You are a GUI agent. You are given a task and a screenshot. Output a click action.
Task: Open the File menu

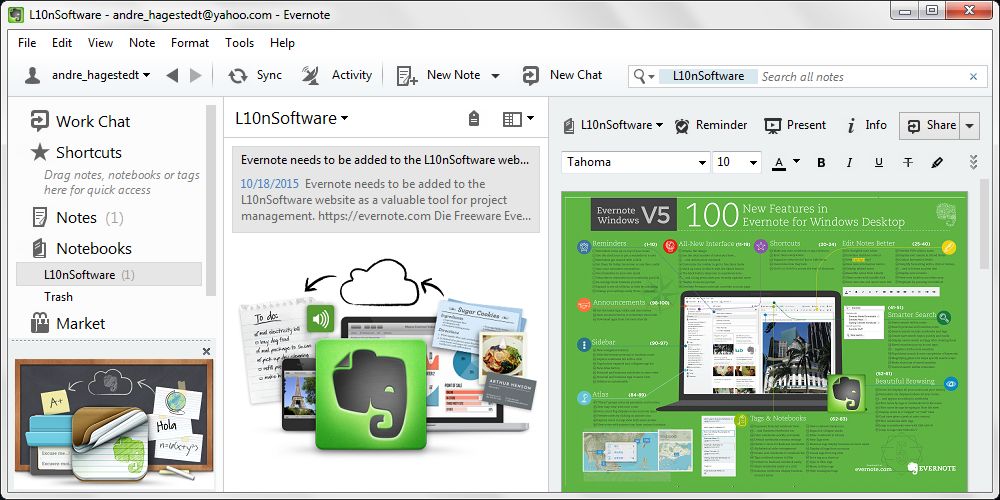27,43
